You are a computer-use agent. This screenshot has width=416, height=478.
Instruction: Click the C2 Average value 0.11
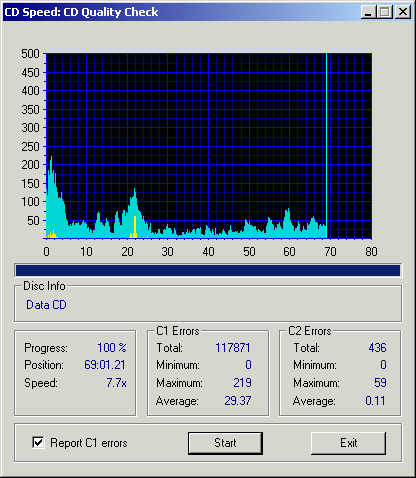point(375,401)
